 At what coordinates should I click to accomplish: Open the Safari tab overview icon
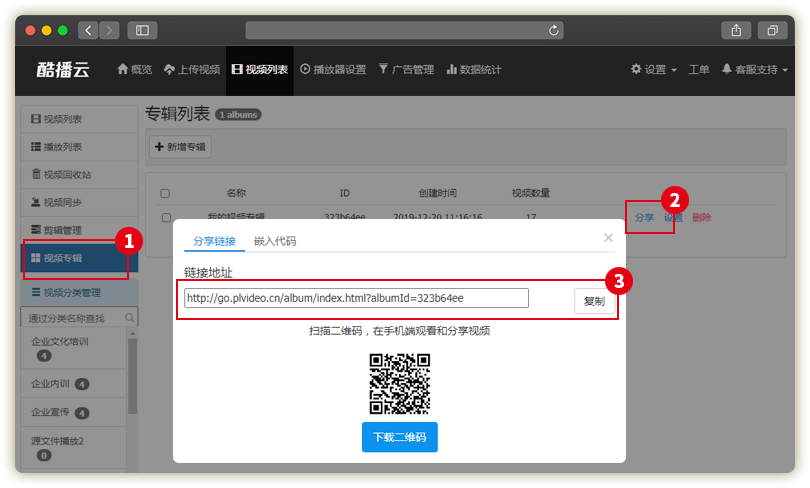(773, 31)
